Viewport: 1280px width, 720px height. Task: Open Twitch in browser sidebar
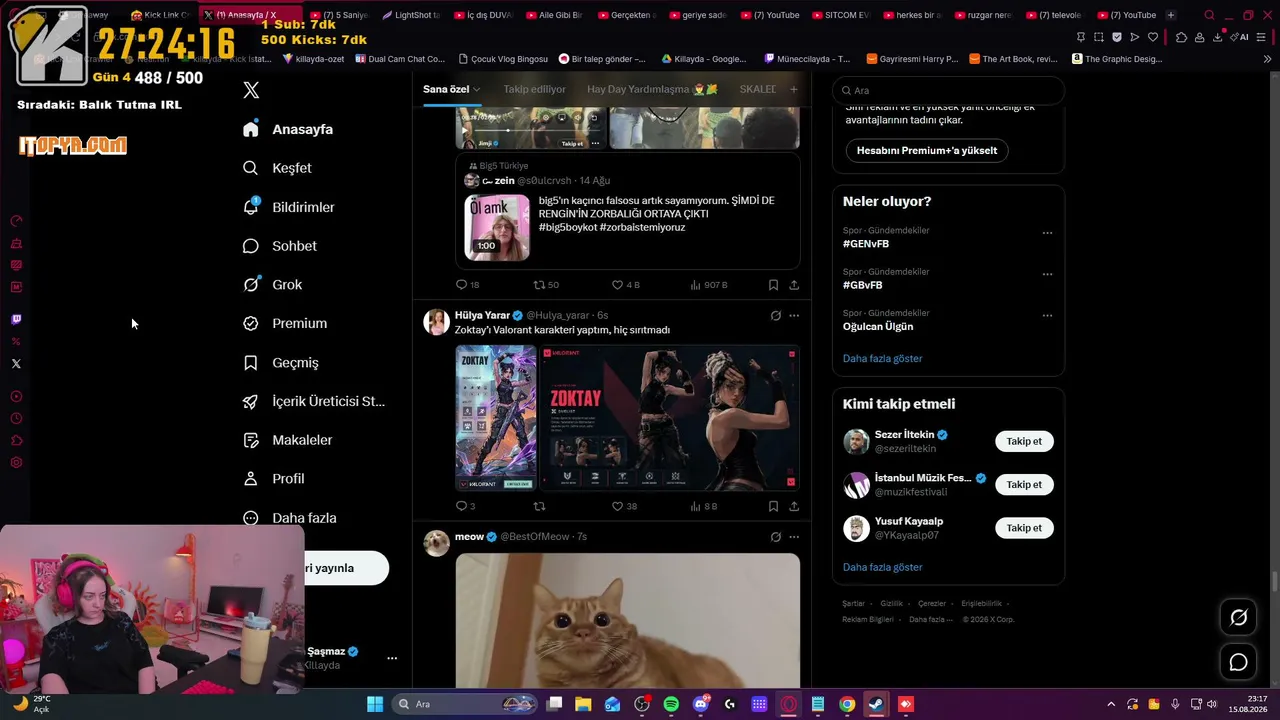pyautogui.click(x=16, y=320)
